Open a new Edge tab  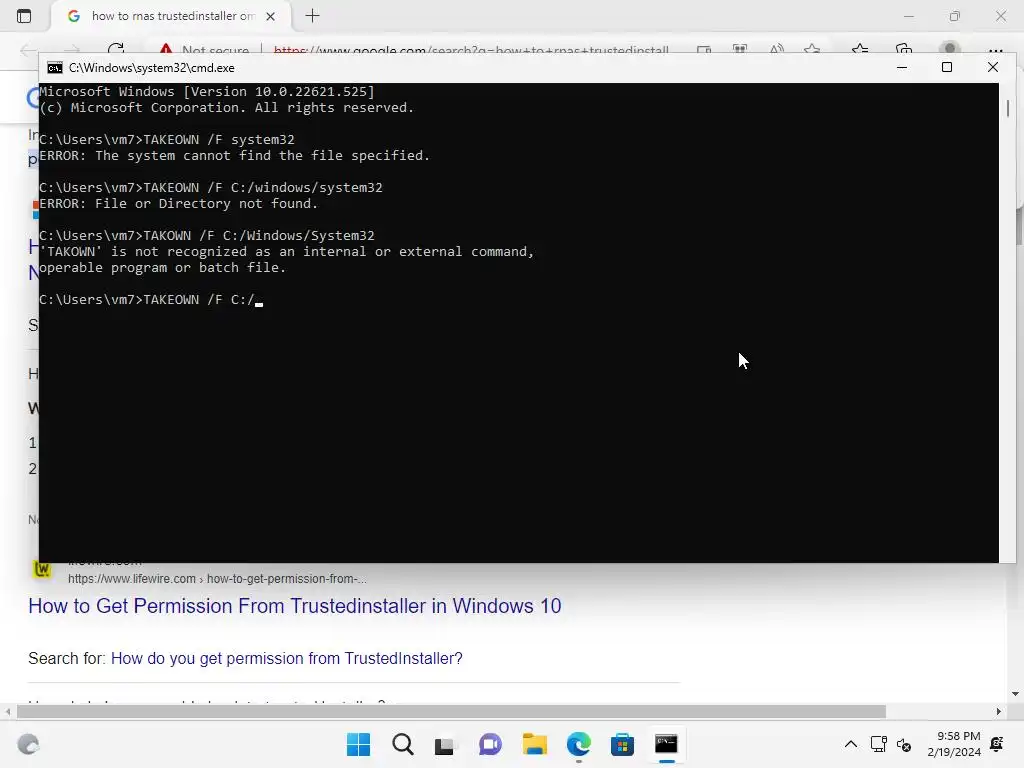(312, 16)
